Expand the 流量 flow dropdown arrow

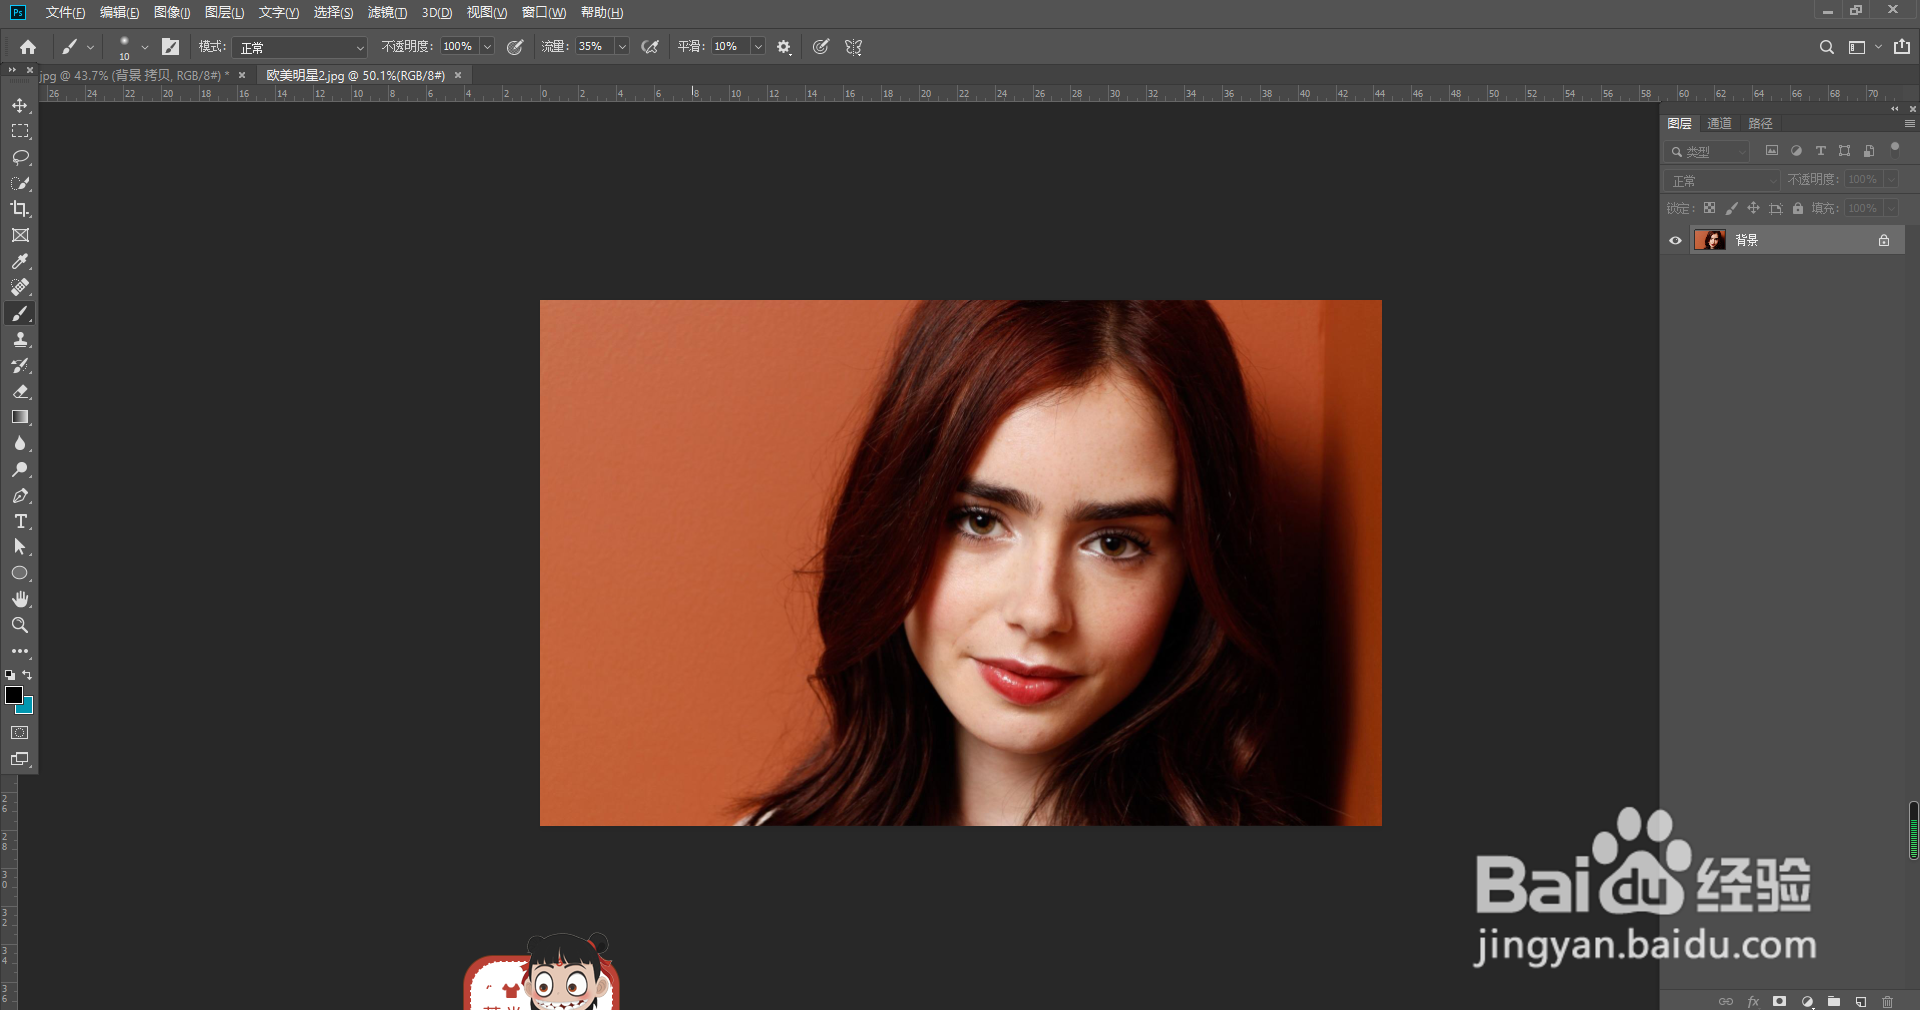[622, 47]
